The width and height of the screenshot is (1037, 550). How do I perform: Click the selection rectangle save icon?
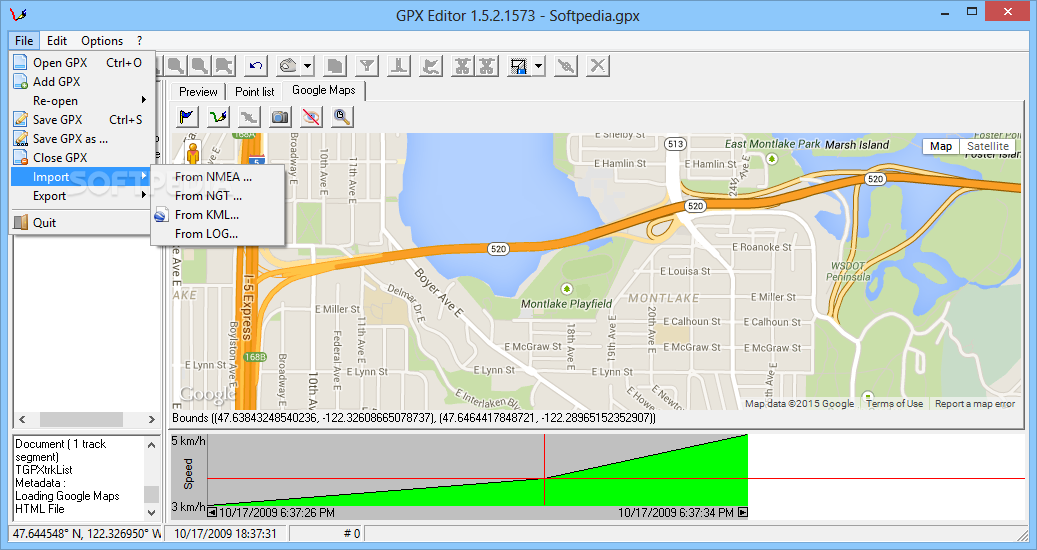tap(518, 65)
